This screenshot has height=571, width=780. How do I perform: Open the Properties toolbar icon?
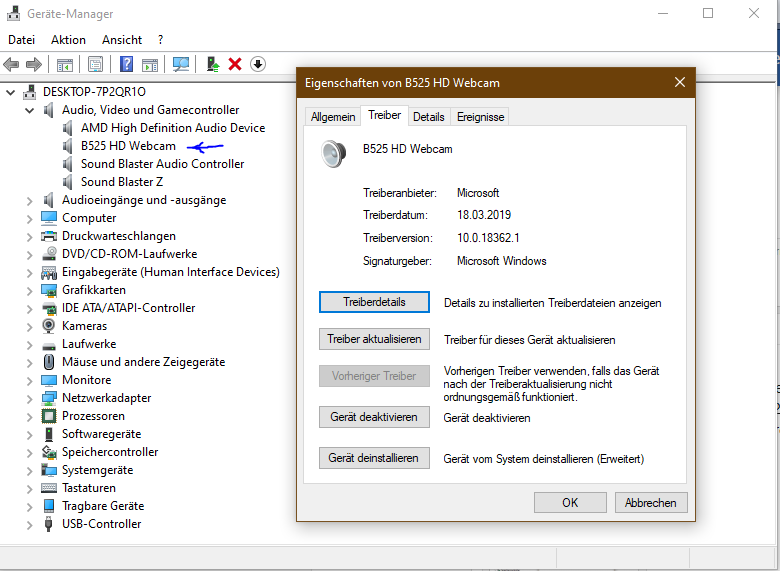coord(96,64)
